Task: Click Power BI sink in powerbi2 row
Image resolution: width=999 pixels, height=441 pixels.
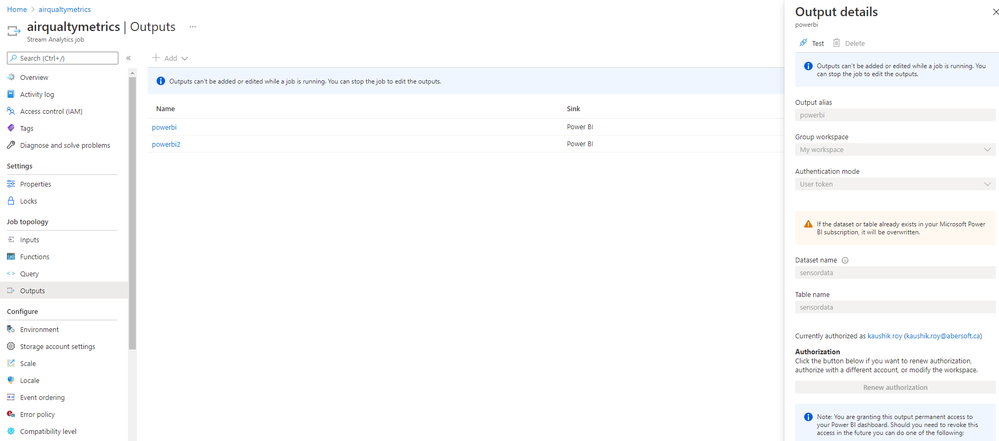Action: coord(580,144)
